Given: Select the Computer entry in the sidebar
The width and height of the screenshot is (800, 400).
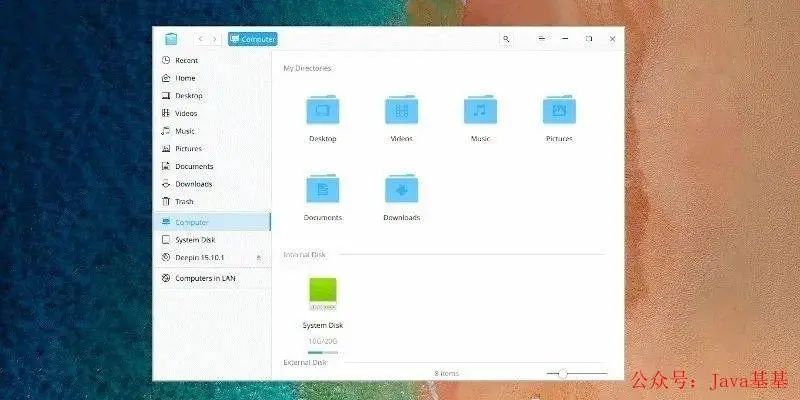Looking at the screenshot, I should tap(212, 222).
